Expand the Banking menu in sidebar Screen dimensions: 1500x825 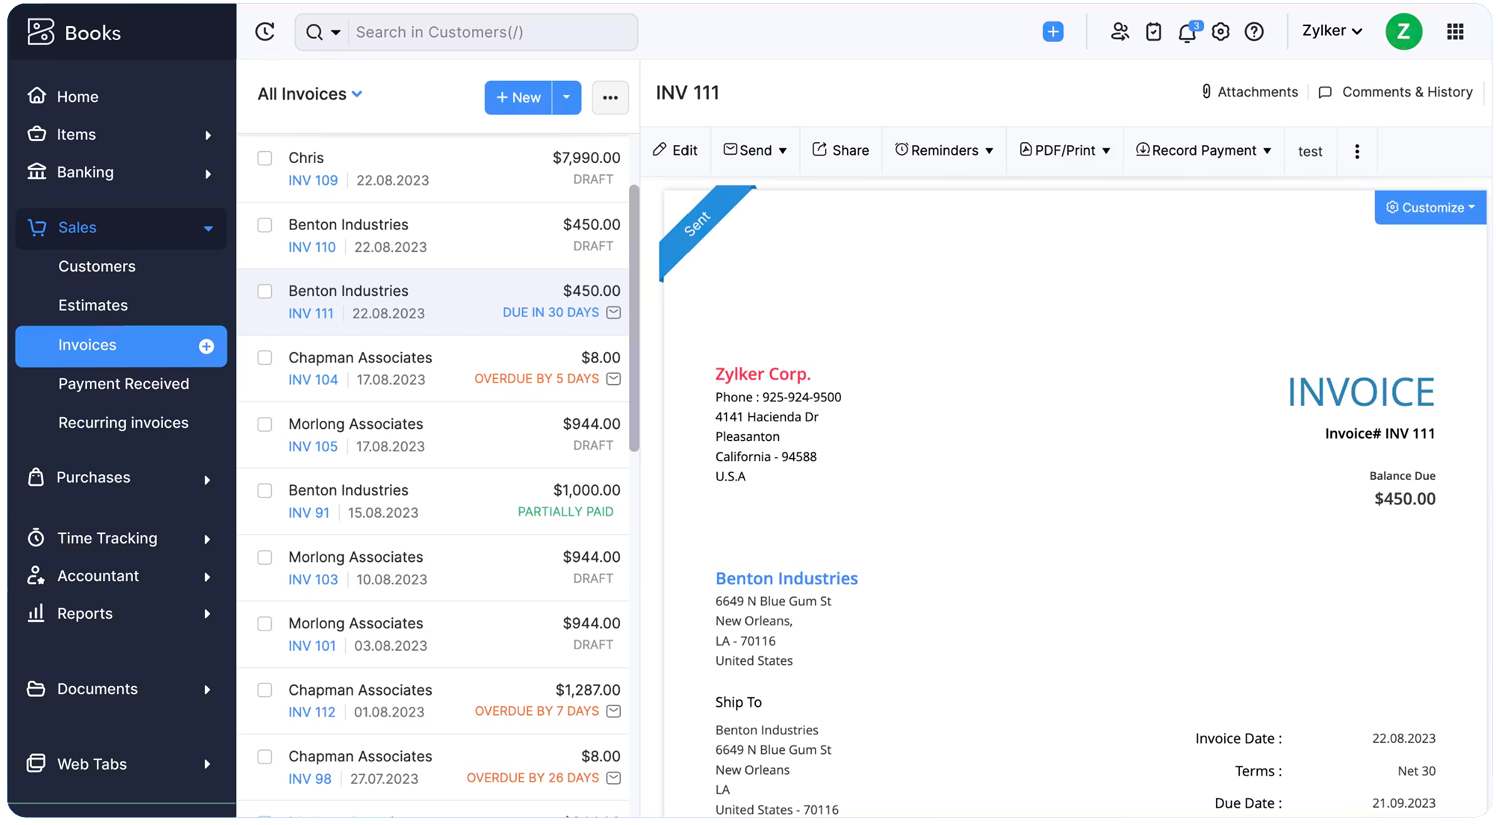click(208, 174)
